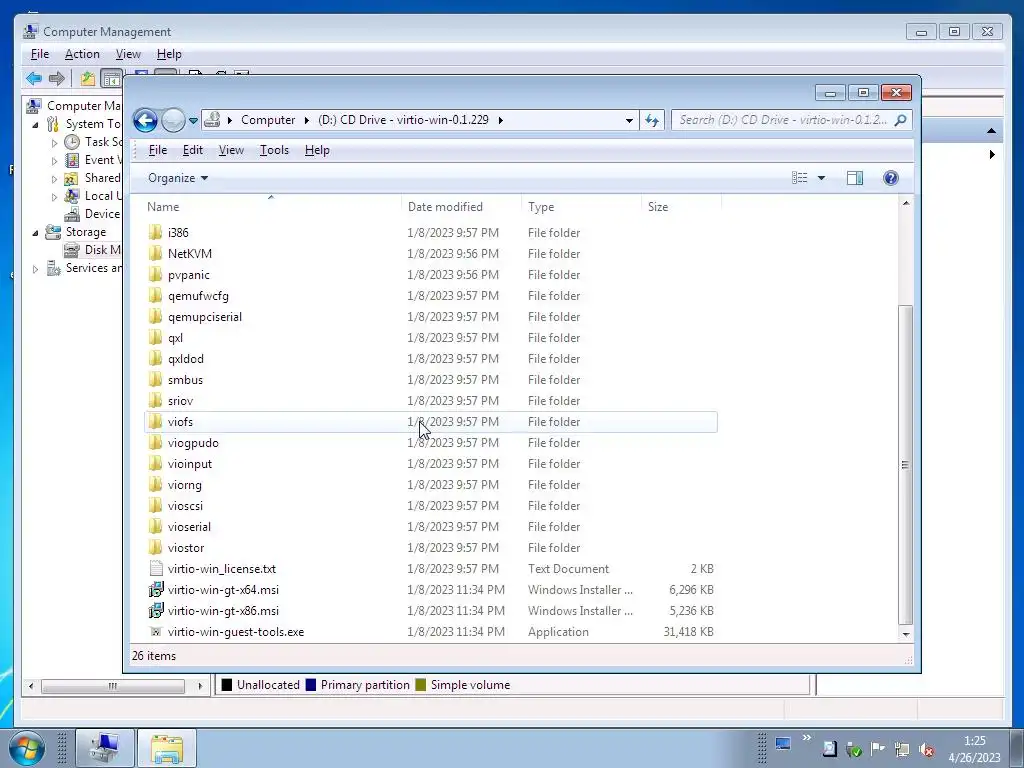This screenshot has height=768, width=1024.
Task: Click the blue Help question mark icon
Action: [891, 178]
